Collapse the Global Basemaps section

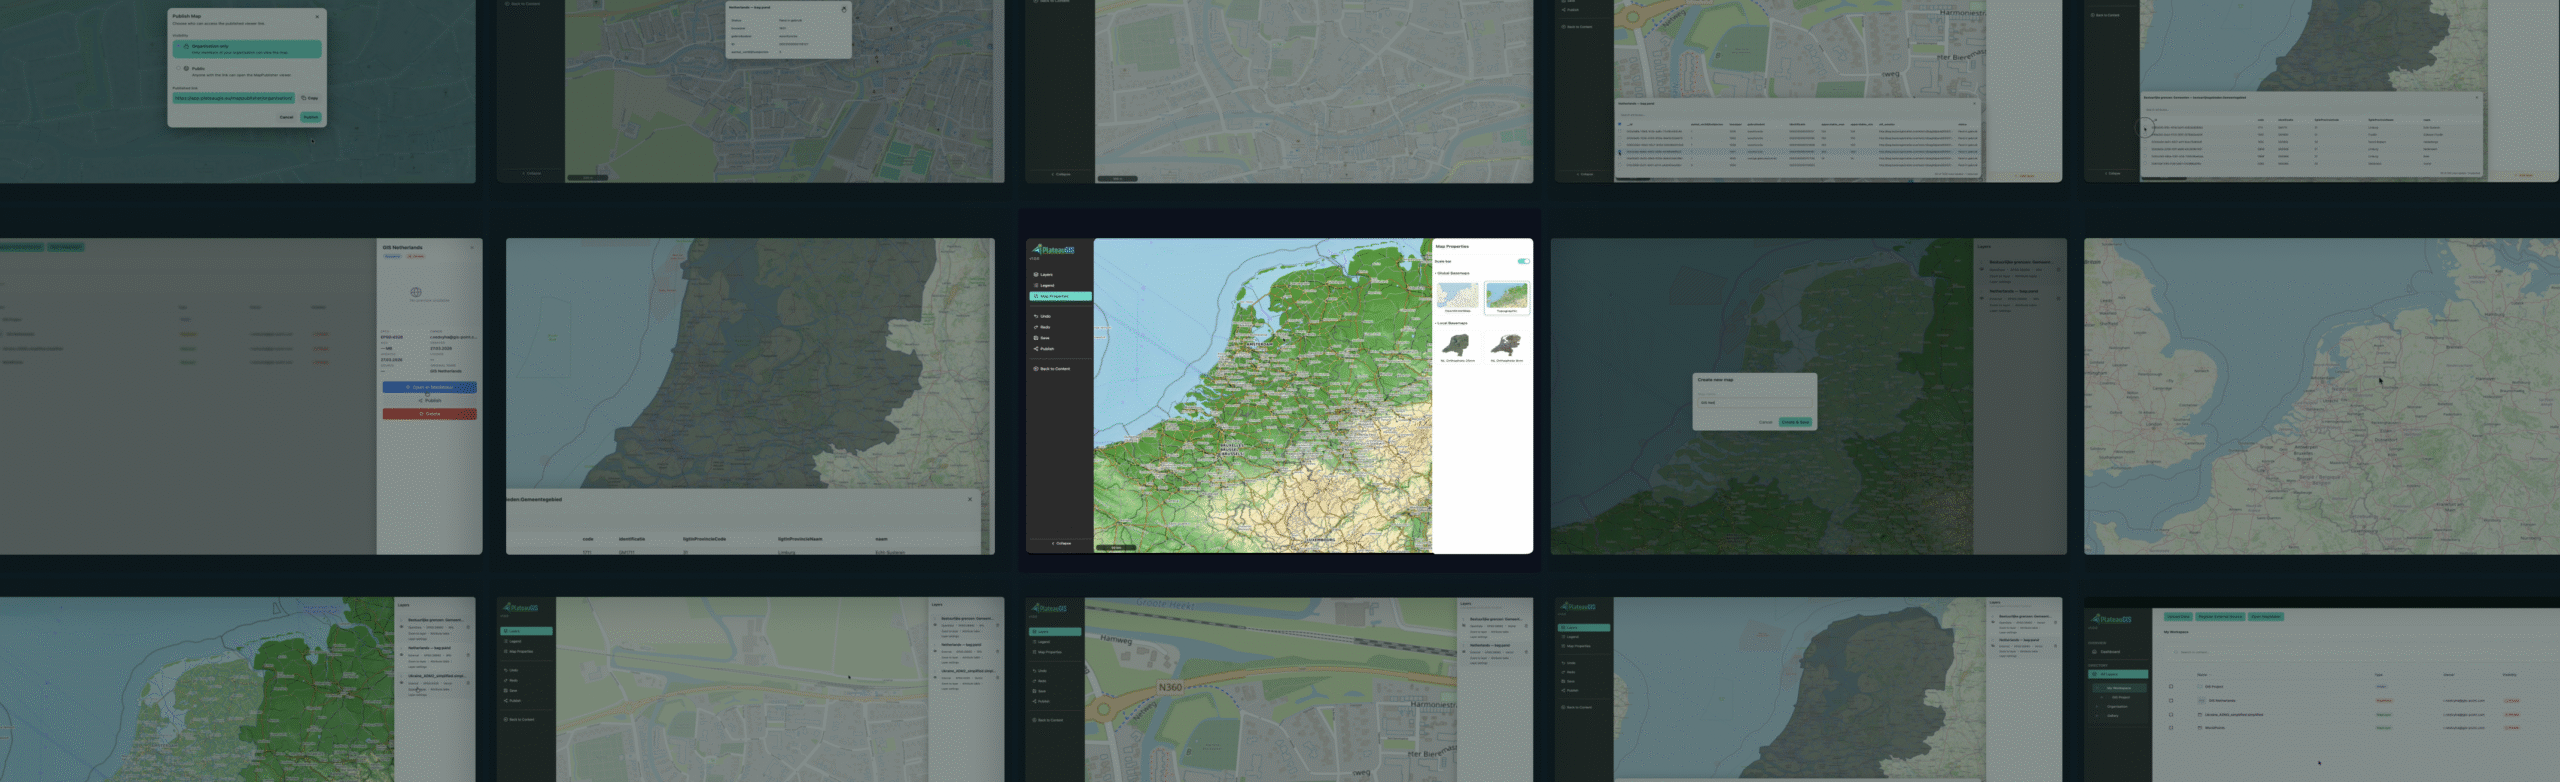click(1453, 273)
